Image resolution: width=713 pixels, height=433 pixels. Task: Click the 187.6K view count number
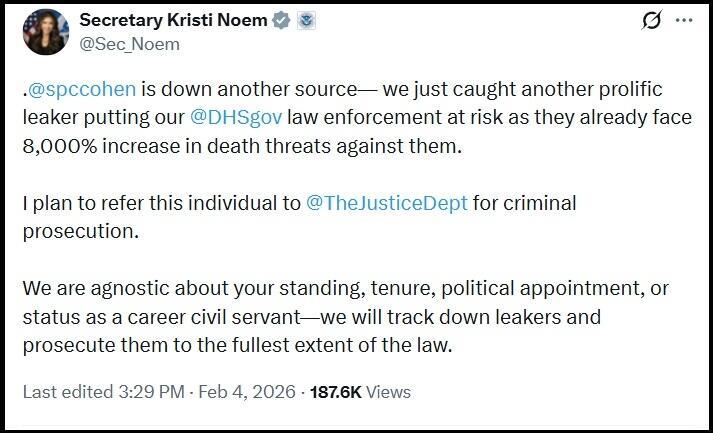pos(336,392)
